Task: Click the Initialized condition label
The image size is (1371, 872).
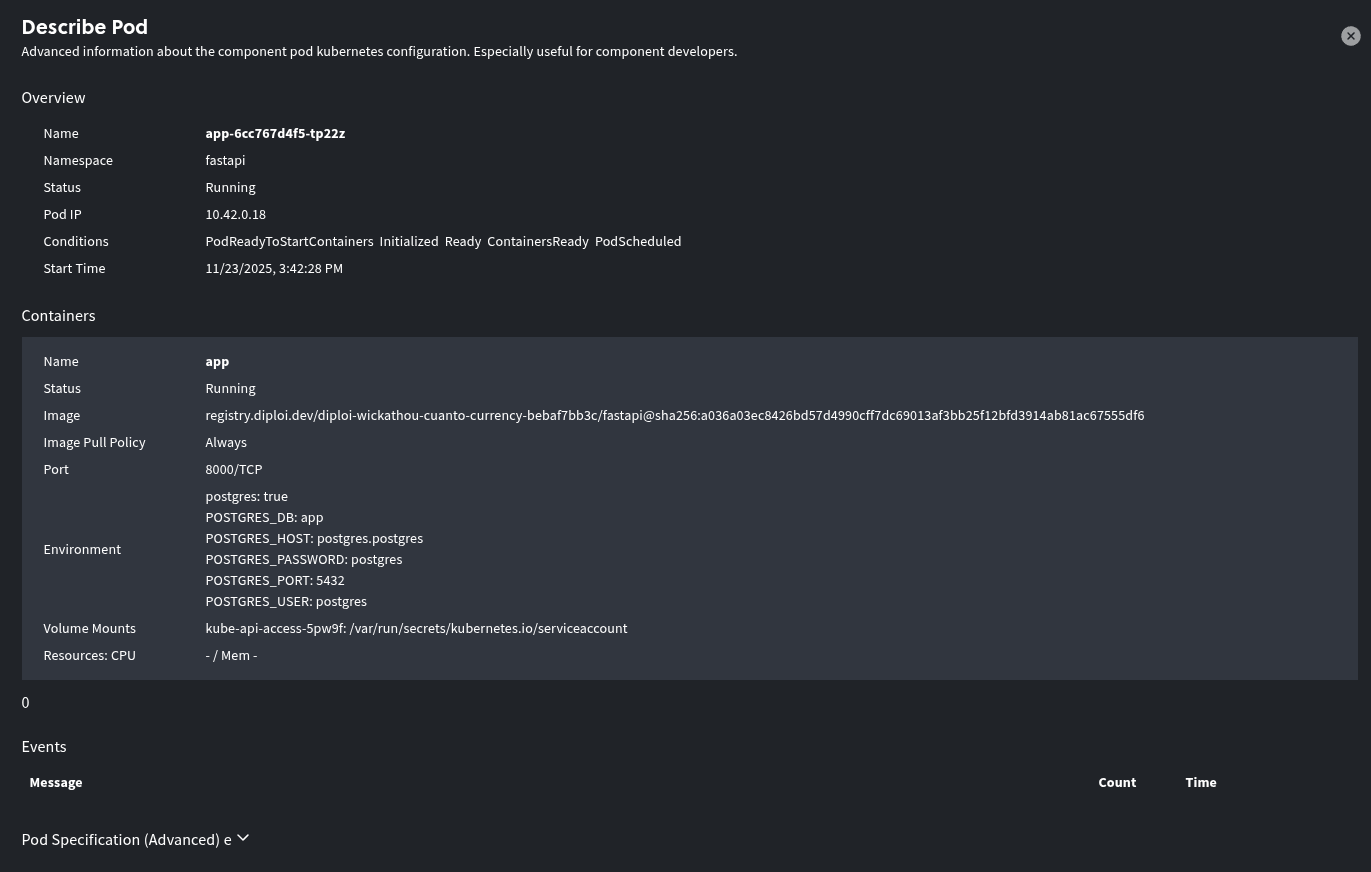Action: pos(408,241)
